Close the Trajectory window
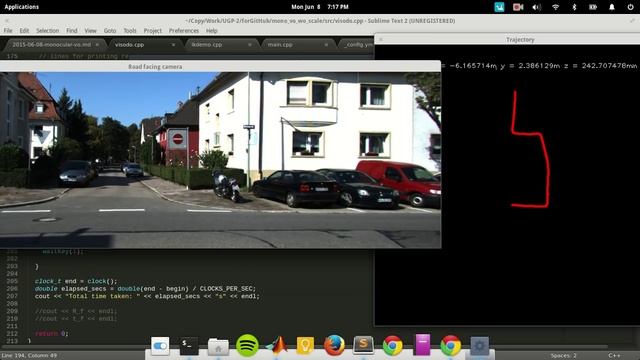Image resolution: width=640 pixels, height=360 pixels. coord(381,40)
